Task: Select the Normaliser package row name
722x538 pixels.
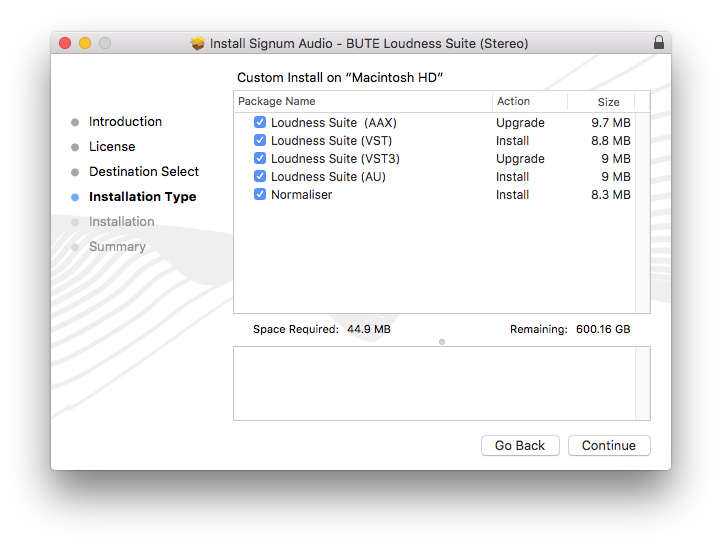Action: pyautogui.click(x=301, y=195)
